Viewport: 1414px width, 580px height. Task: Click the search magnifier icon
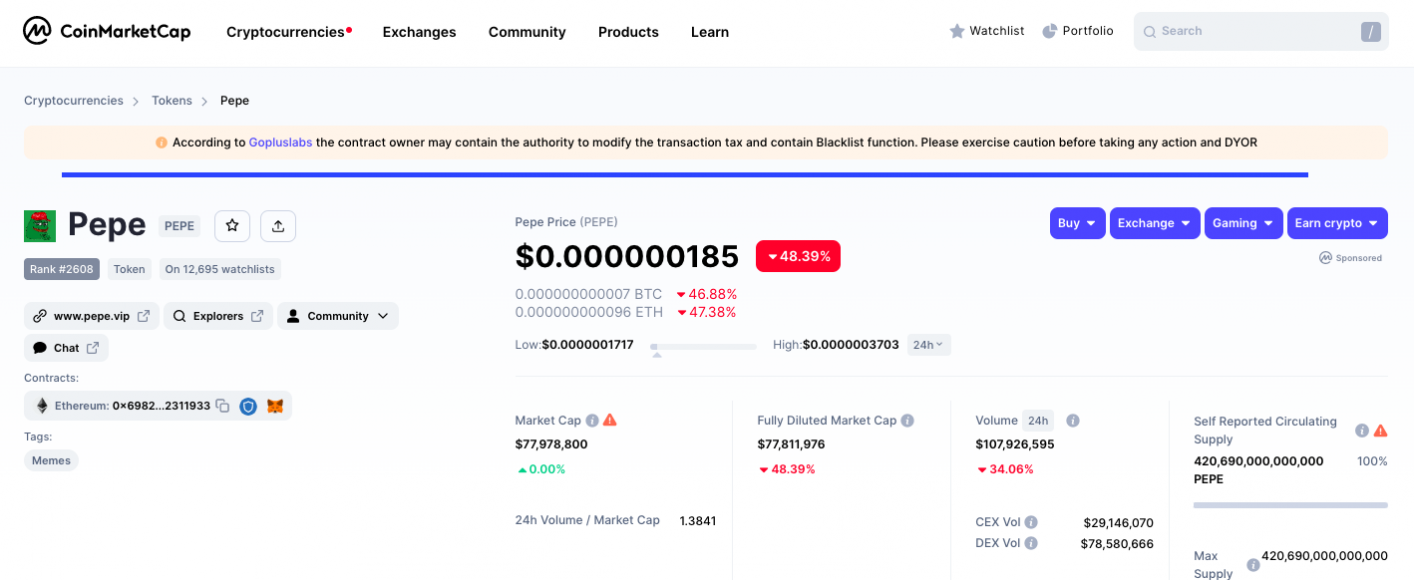click(1150, 31)
